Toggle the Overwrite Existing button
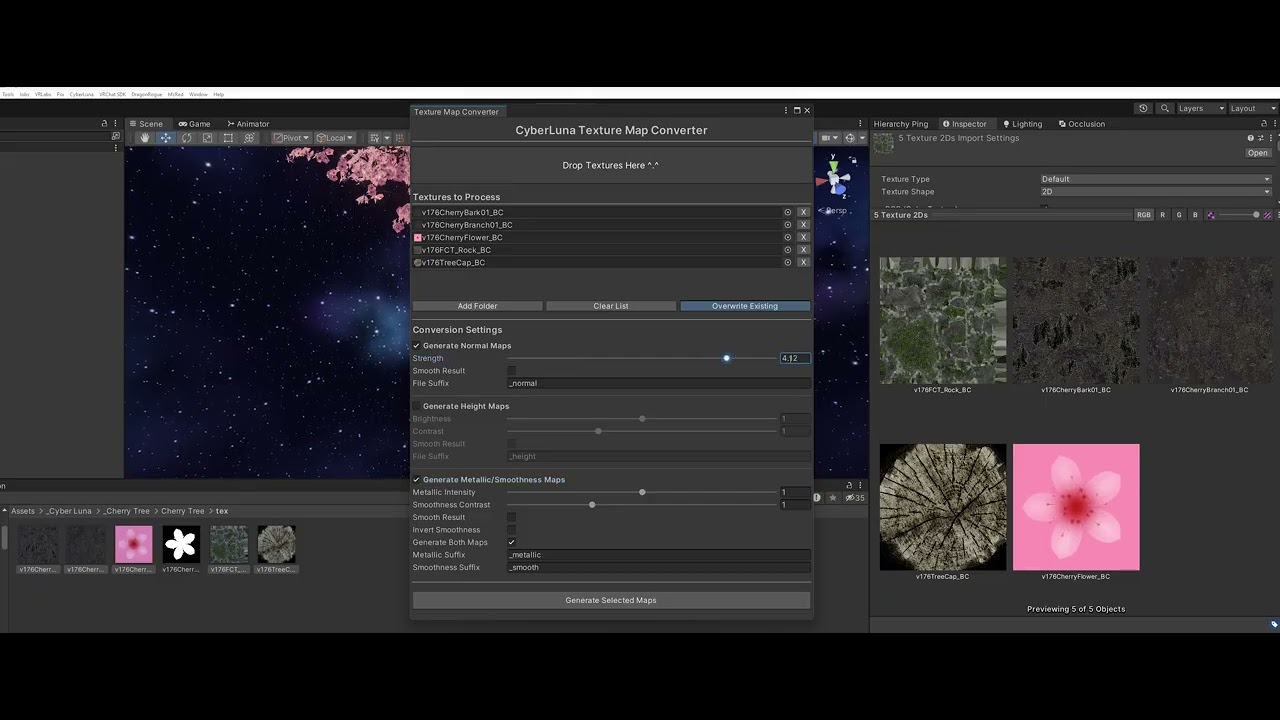The height and width of the screenshot is (720, 1280). 745,306
